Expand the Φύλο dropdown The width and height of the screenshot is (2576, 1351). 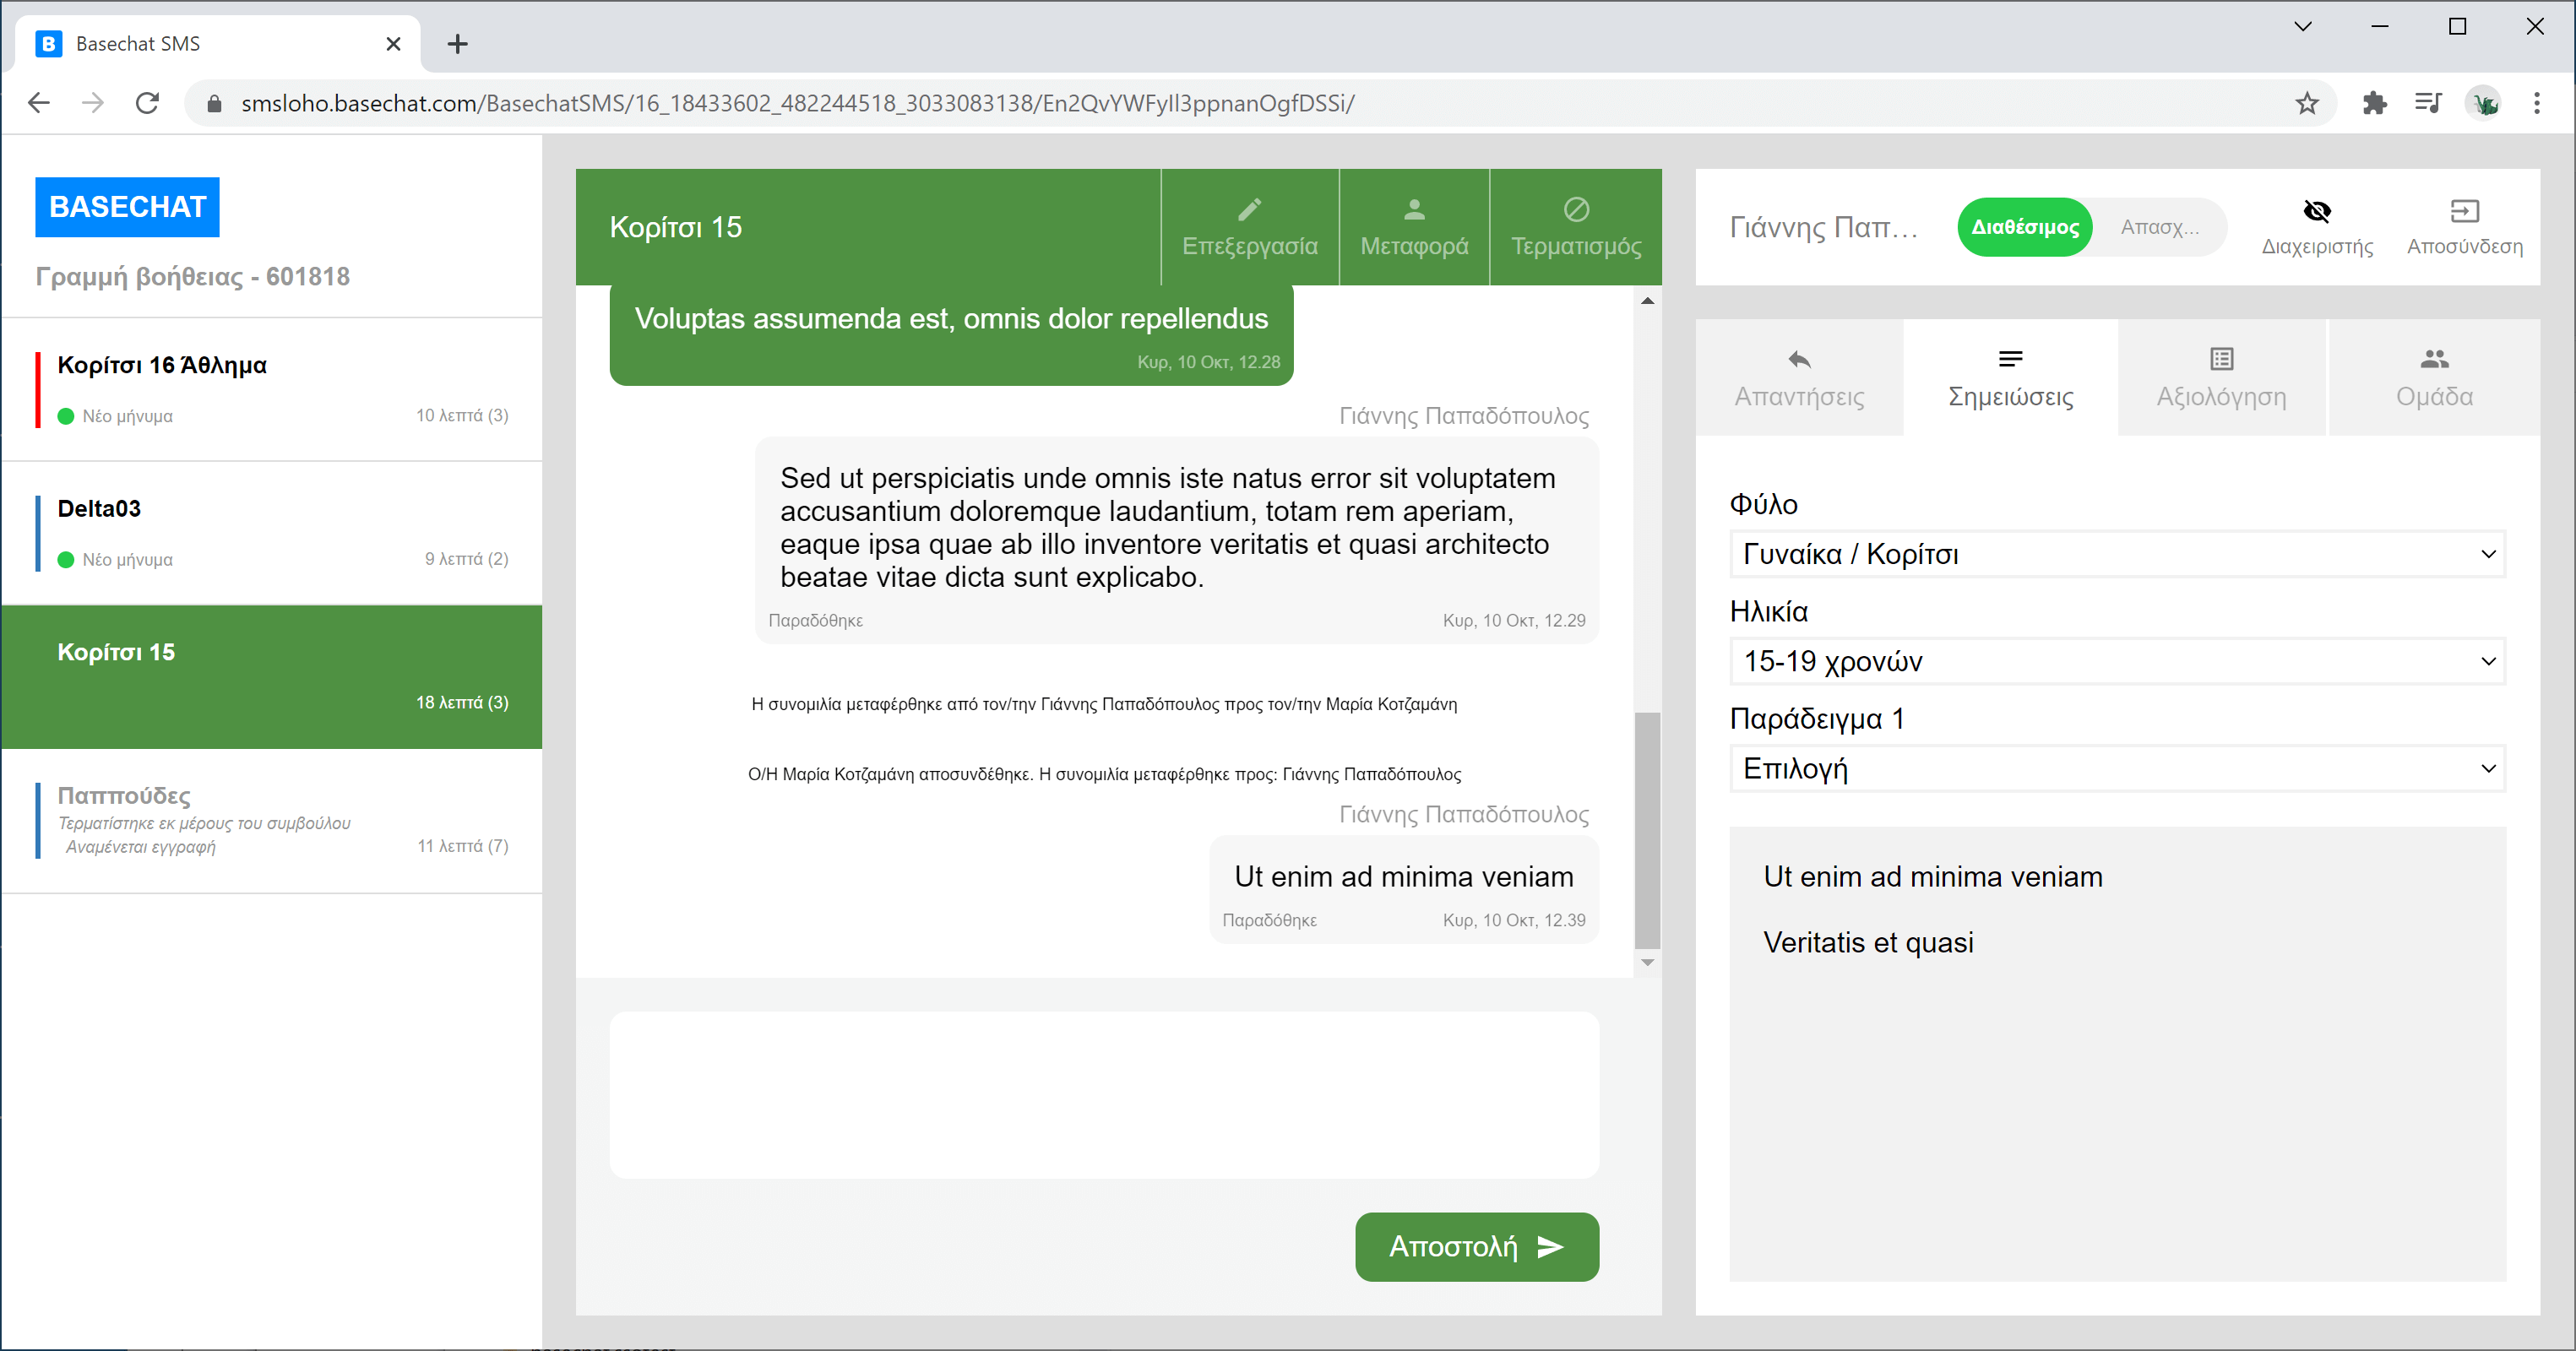tap(2116, 554)
